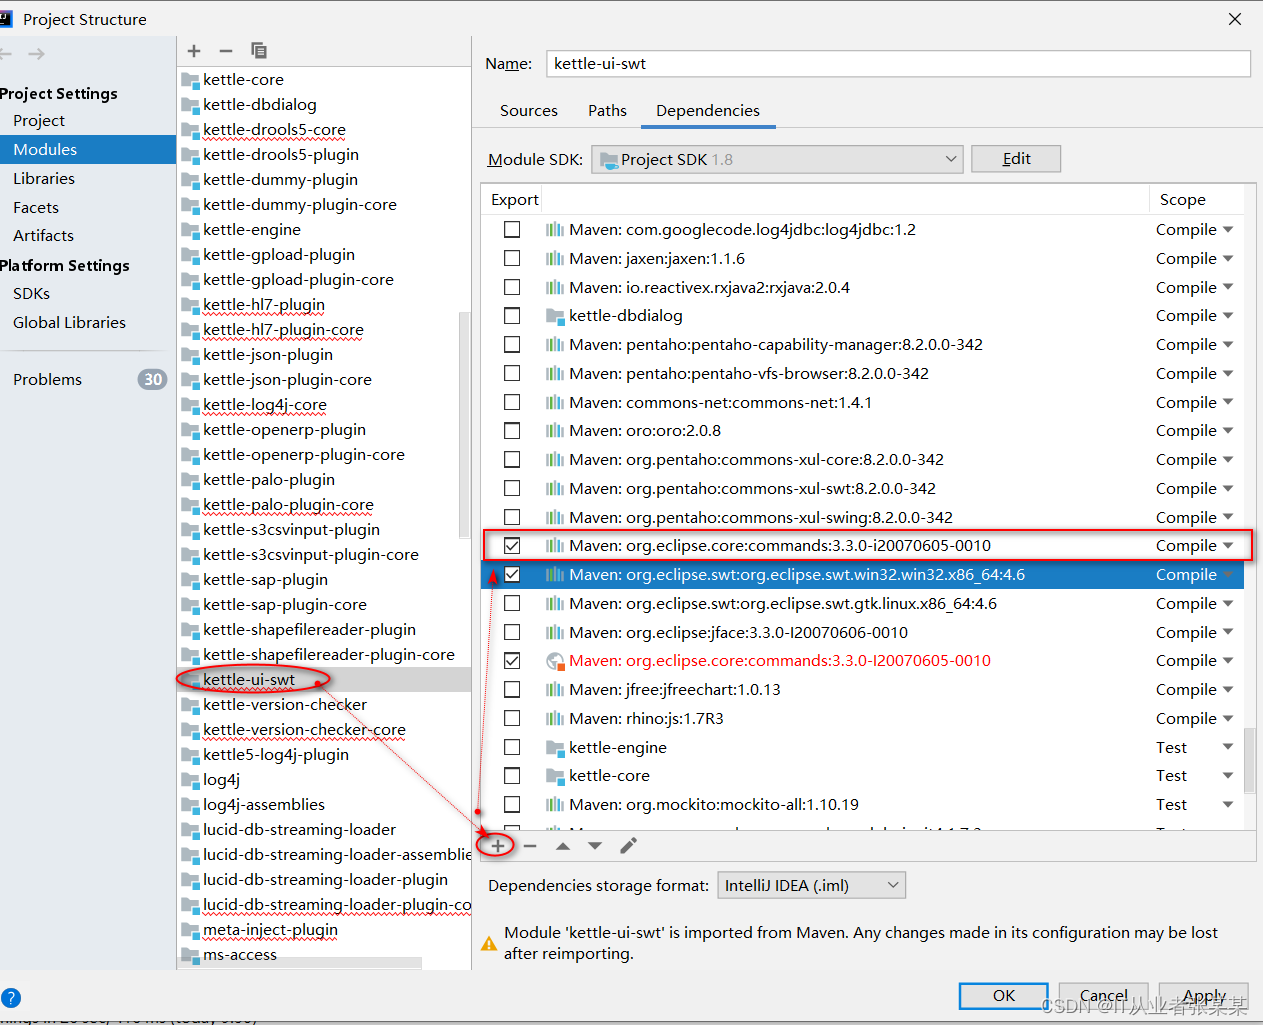Toggle export for rxjava:2.0.4
The height and width of the screenshot is (1025, 1263).
(x=512, y=288)
